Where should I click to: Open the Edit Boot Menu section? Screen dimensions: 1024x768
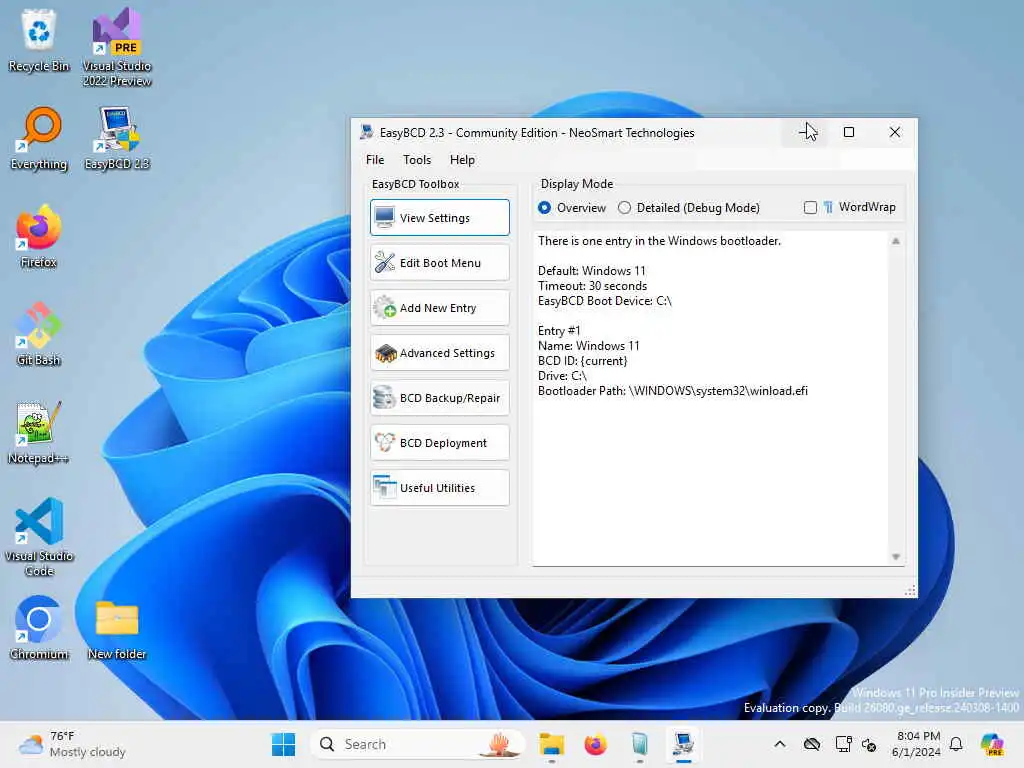(x=440, y=263)
